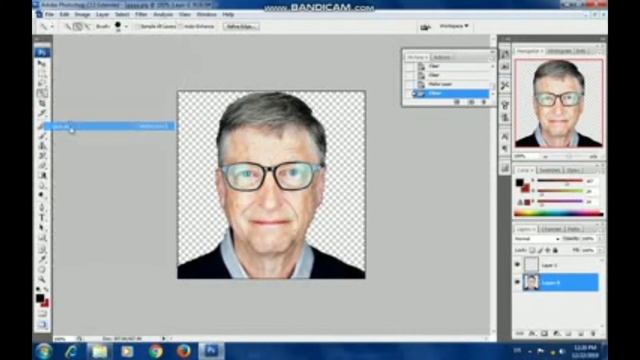Select the Pen tool
The image size is (640, 360).
click(42, 207)
